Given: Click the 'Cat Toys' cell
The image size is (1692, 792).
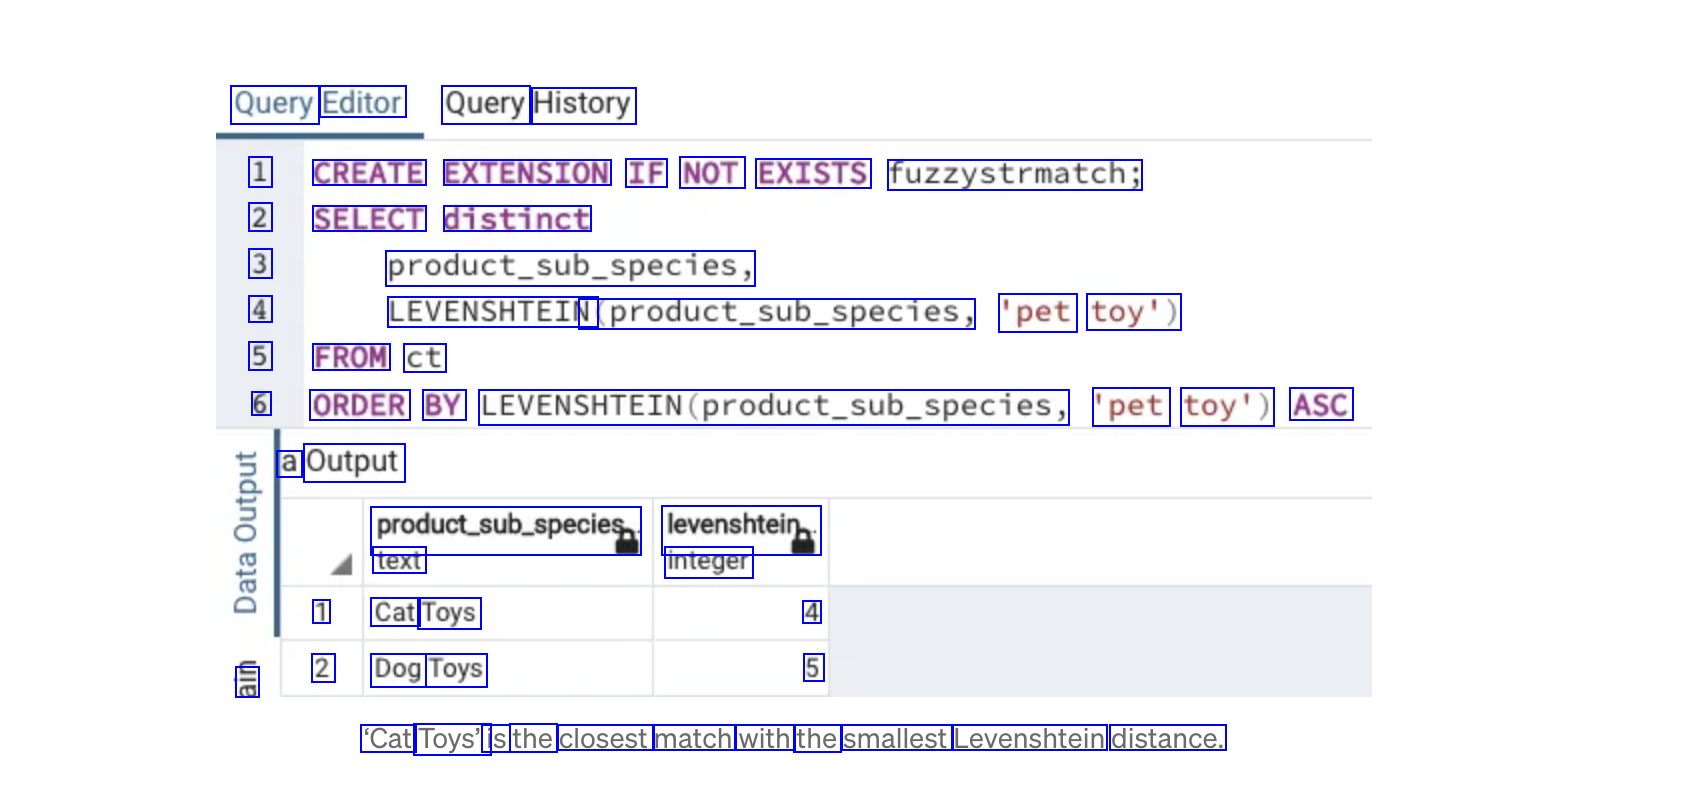Looking at the screenshot, I should [426, 613].
